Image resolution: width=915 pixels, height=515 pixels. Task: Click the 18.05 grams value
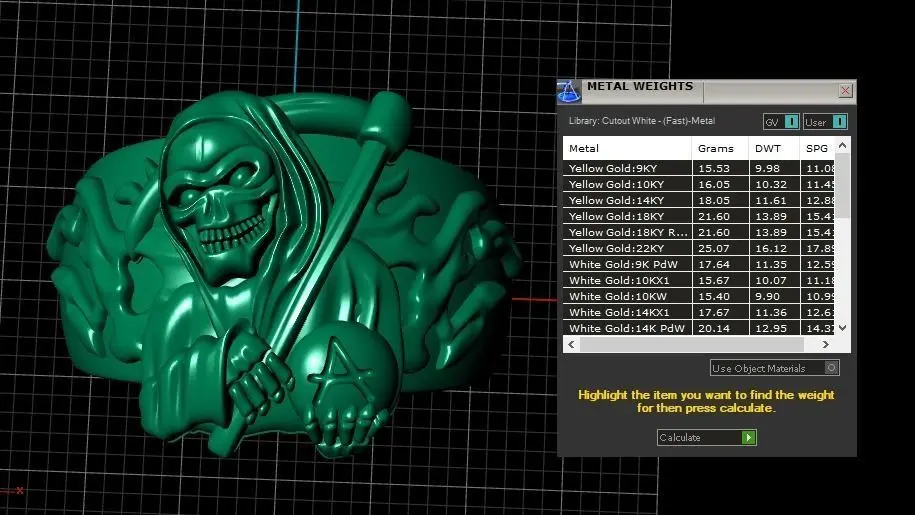click(x=714, y=201)
